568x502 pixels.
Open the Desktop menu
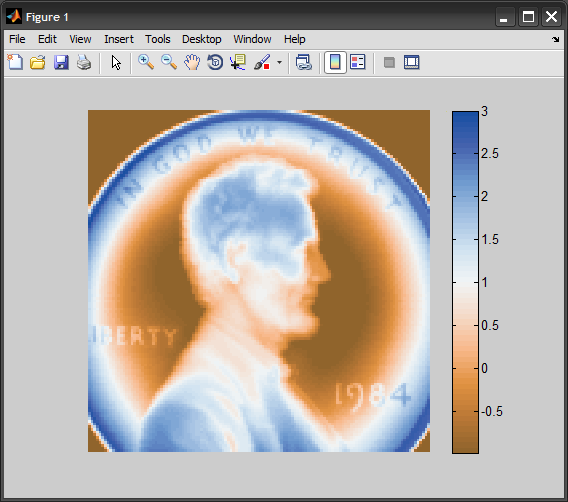[201, 39]
